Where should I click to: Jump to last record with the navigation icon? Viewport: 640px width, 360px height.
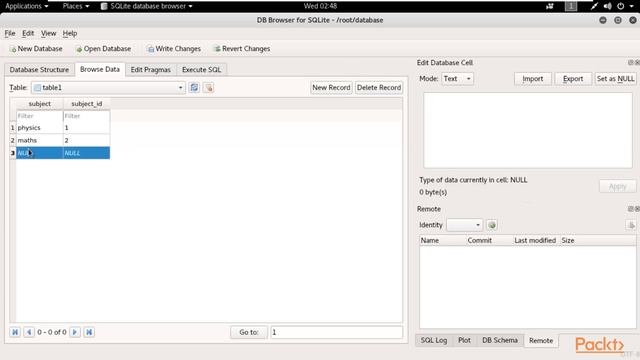click(x=89, y=332)
